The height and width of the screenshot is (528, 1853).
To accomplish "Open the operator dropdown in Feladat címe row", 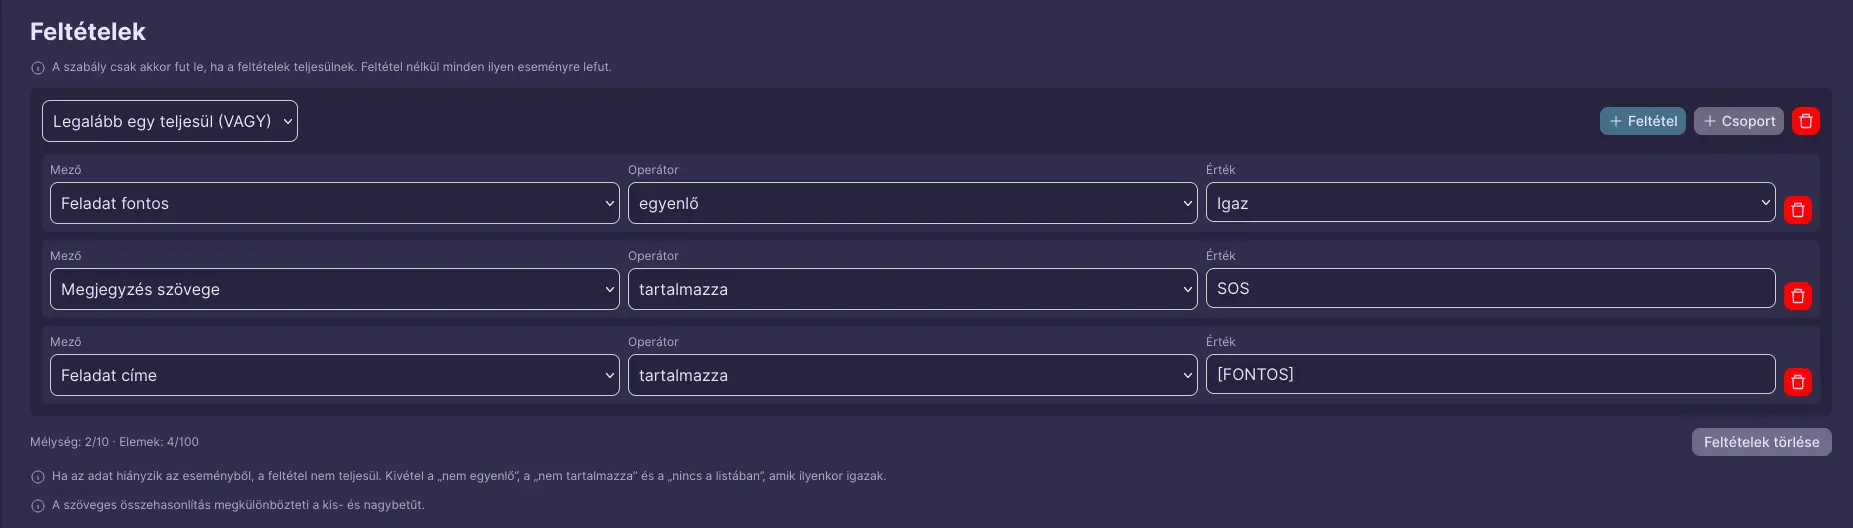I will (912, 375).
